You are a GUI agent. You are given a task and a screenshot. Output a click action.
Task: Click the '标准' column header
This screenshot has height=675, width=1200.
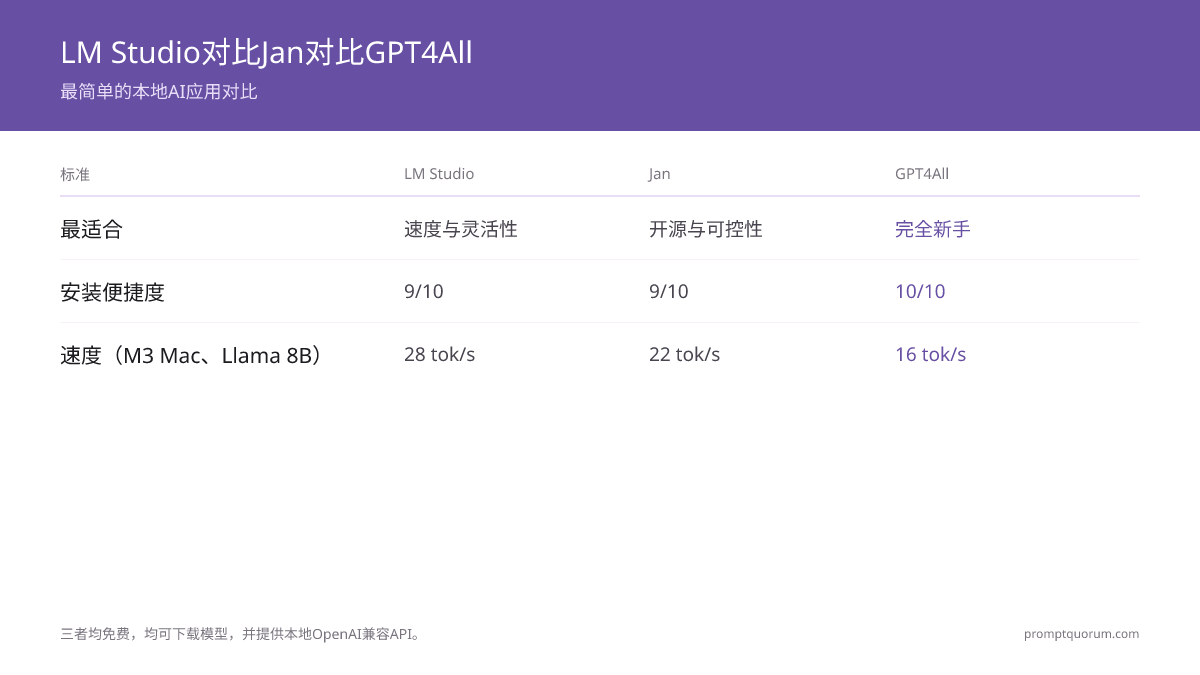click(75, 174)
